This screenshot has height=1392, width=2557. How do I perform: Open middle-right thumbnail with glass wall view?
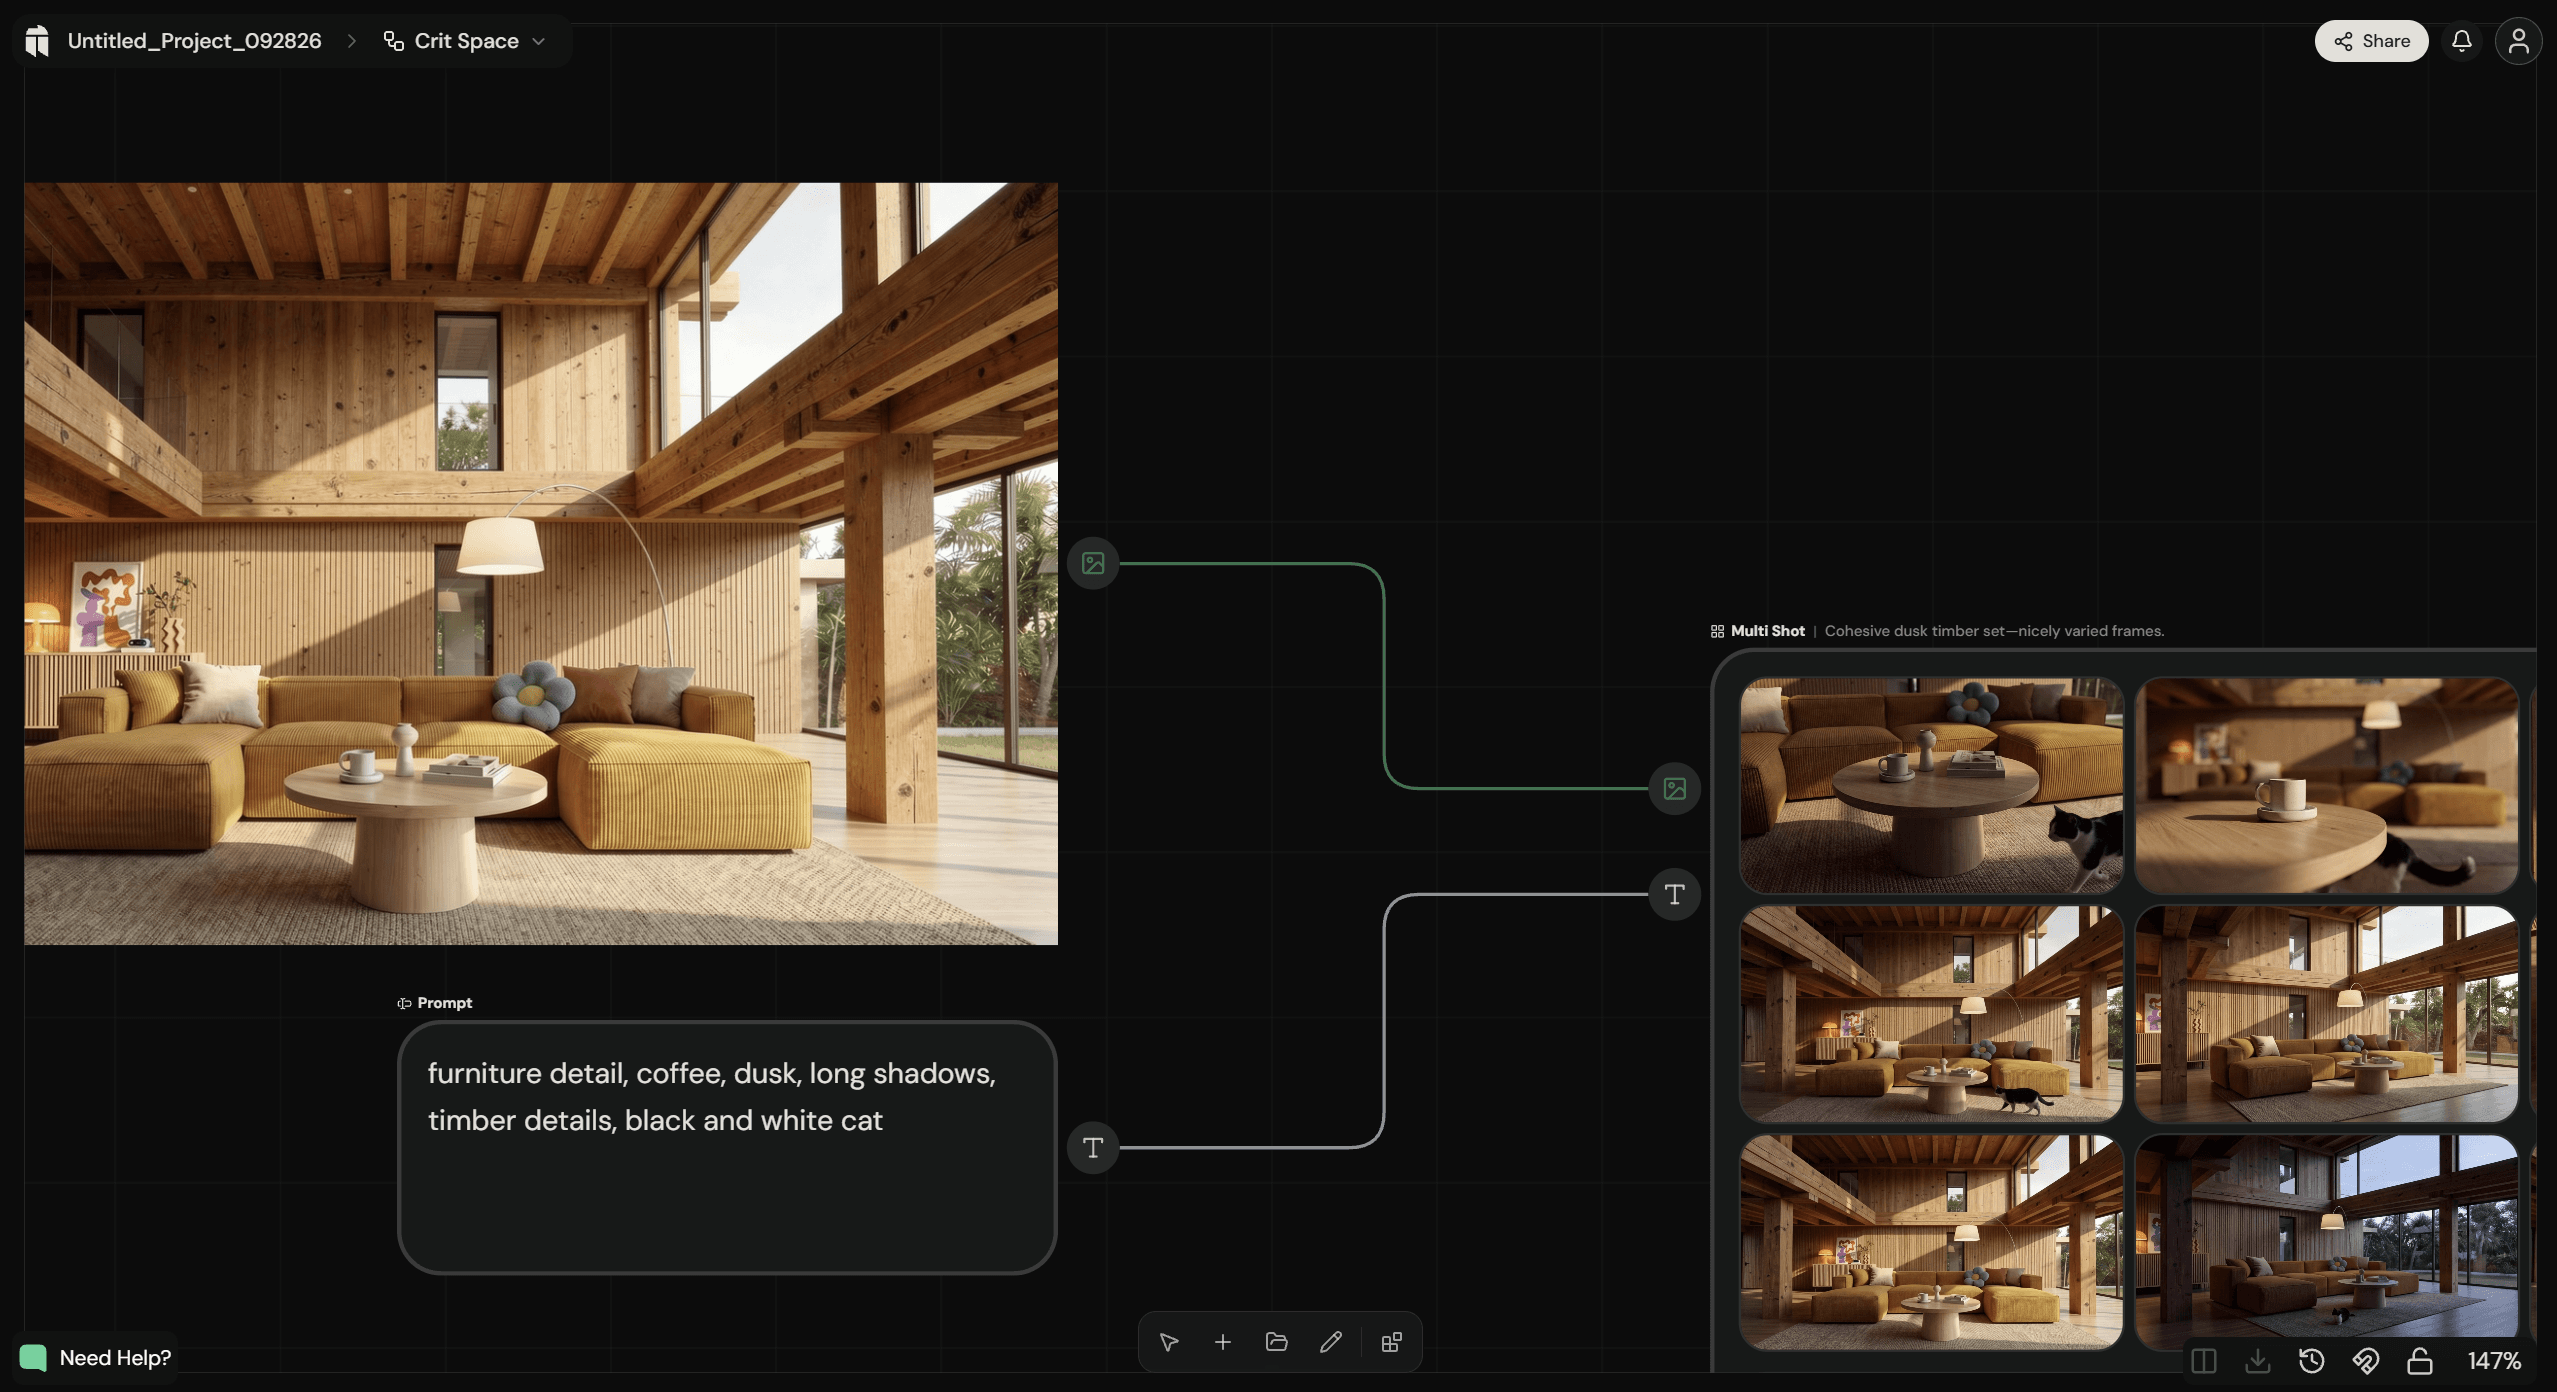click(x=2326, y=1014)
